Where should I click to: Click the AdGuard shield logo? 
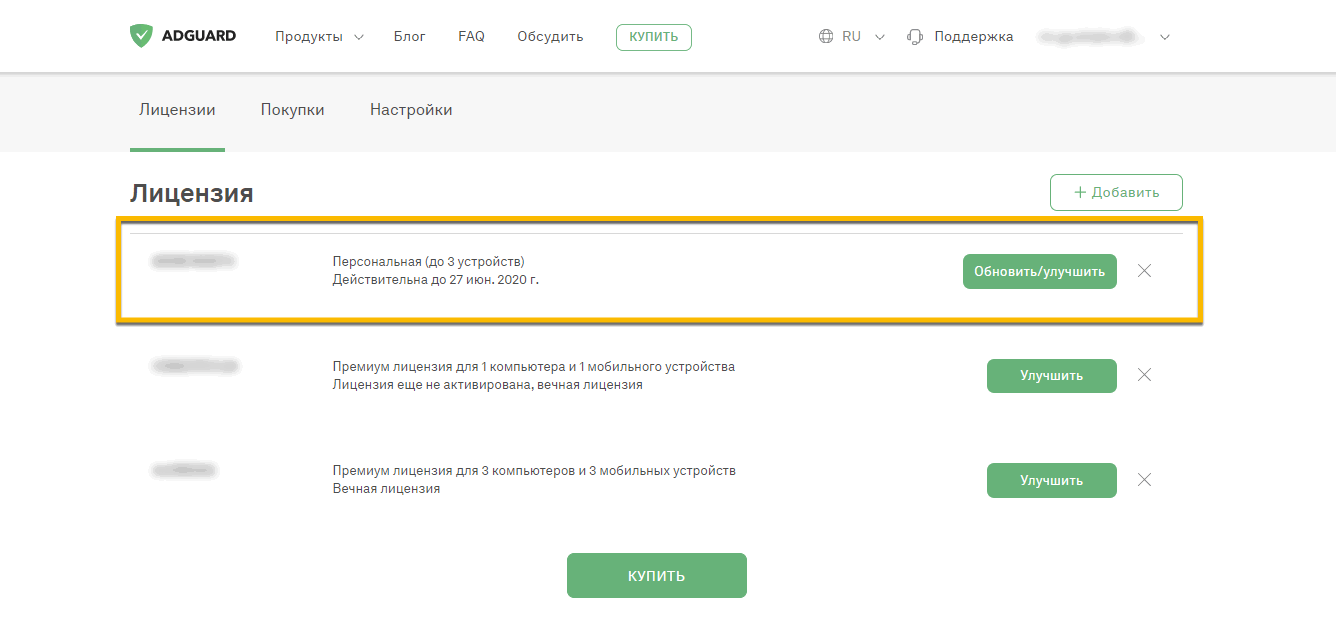(142, 36)
